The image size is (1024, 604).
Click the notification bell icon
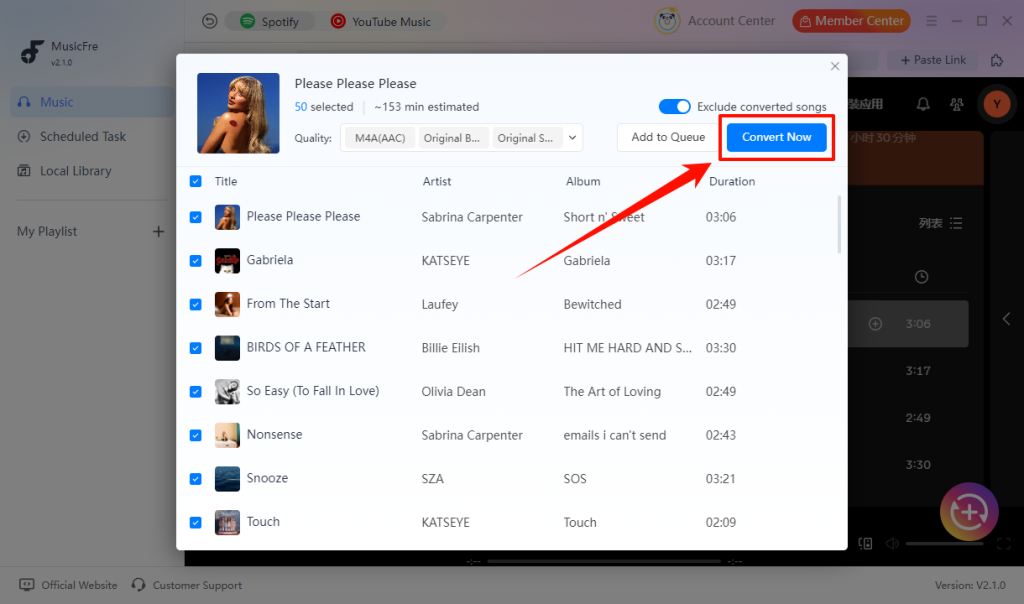923,104
